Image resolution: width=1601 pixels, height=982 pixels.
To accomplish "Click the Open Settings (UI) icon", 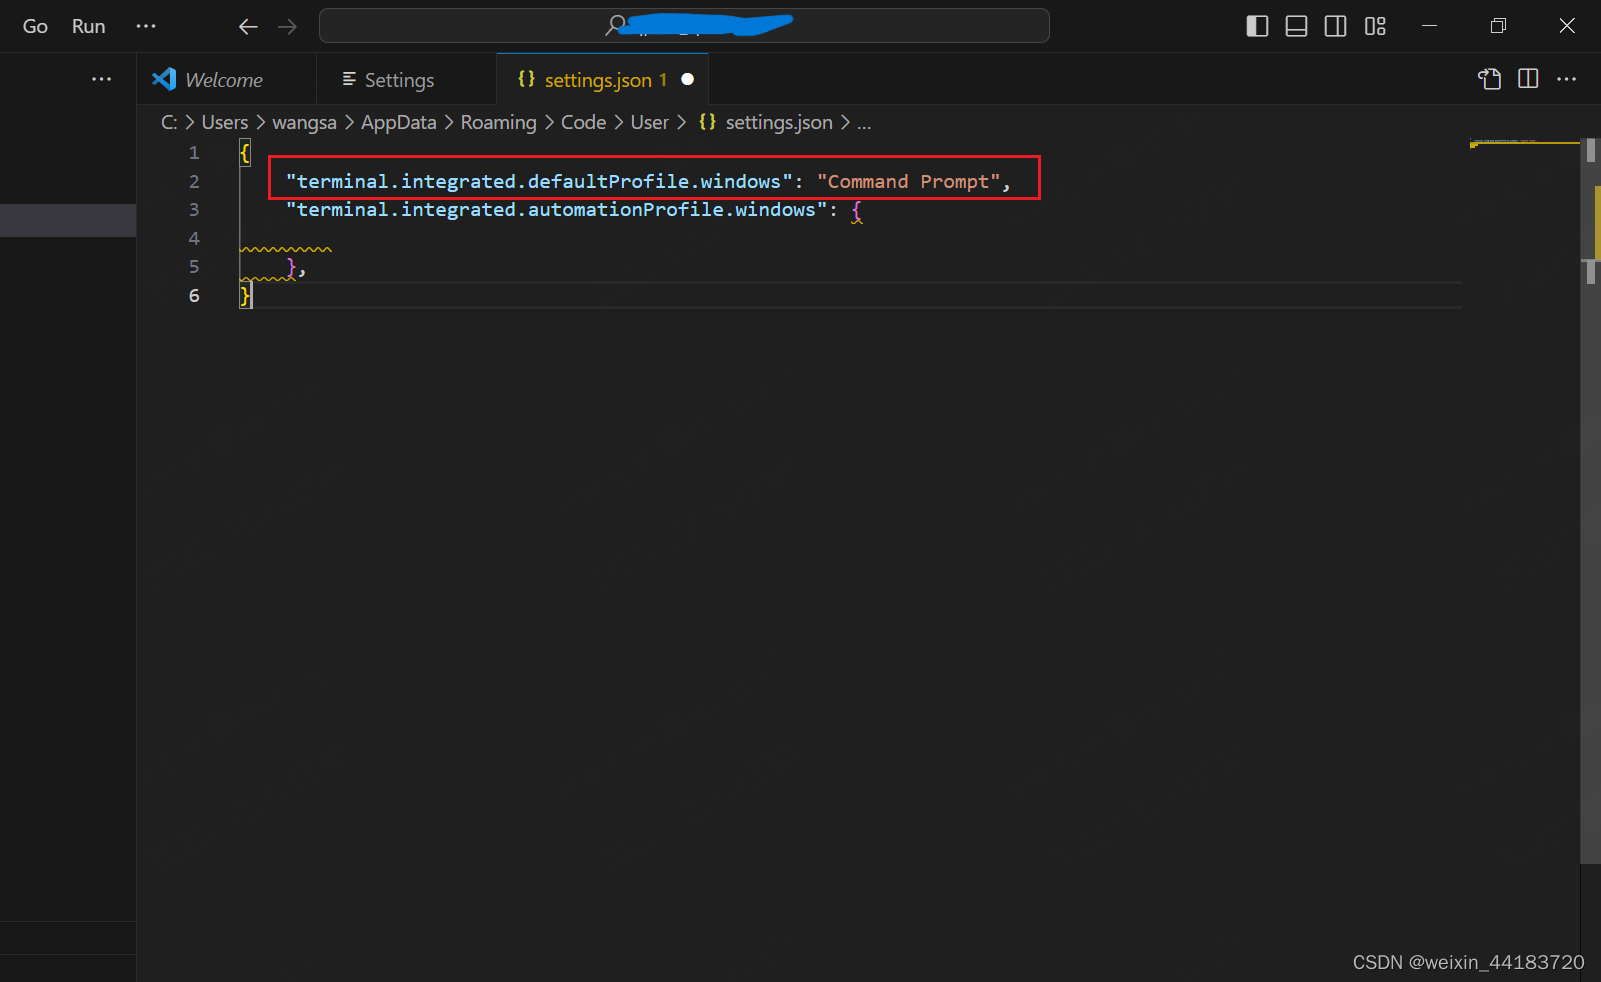I will [1489, 79].
